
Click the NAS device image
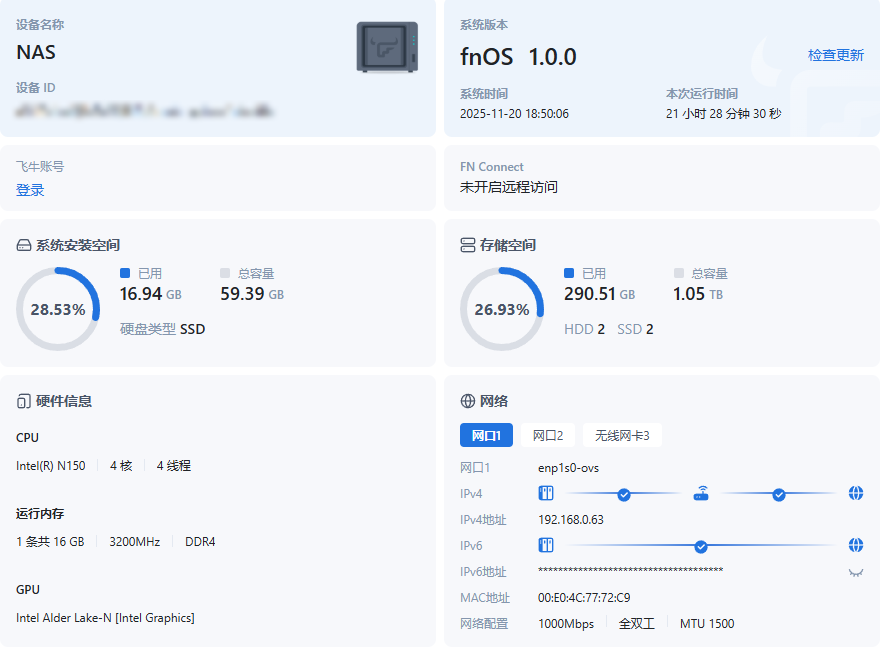[387, 47]
